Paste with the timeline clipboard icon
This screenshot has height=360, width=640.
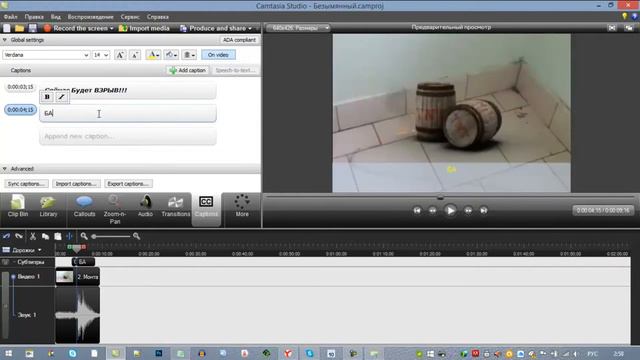58,236
